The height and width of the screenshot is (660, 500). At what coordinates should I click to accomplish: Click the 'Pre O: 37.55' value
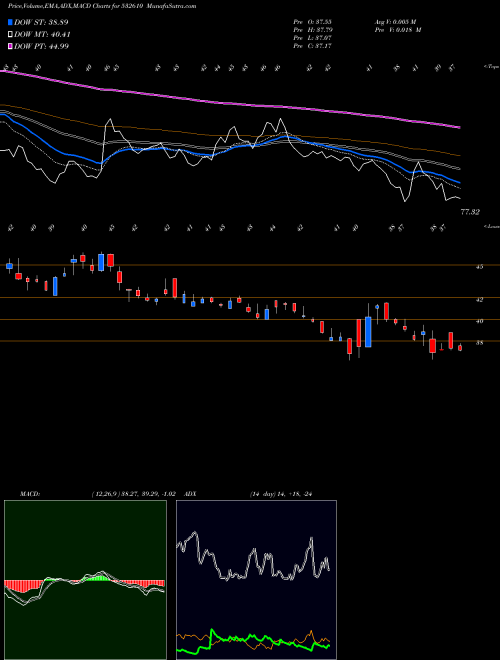point(313,22)
